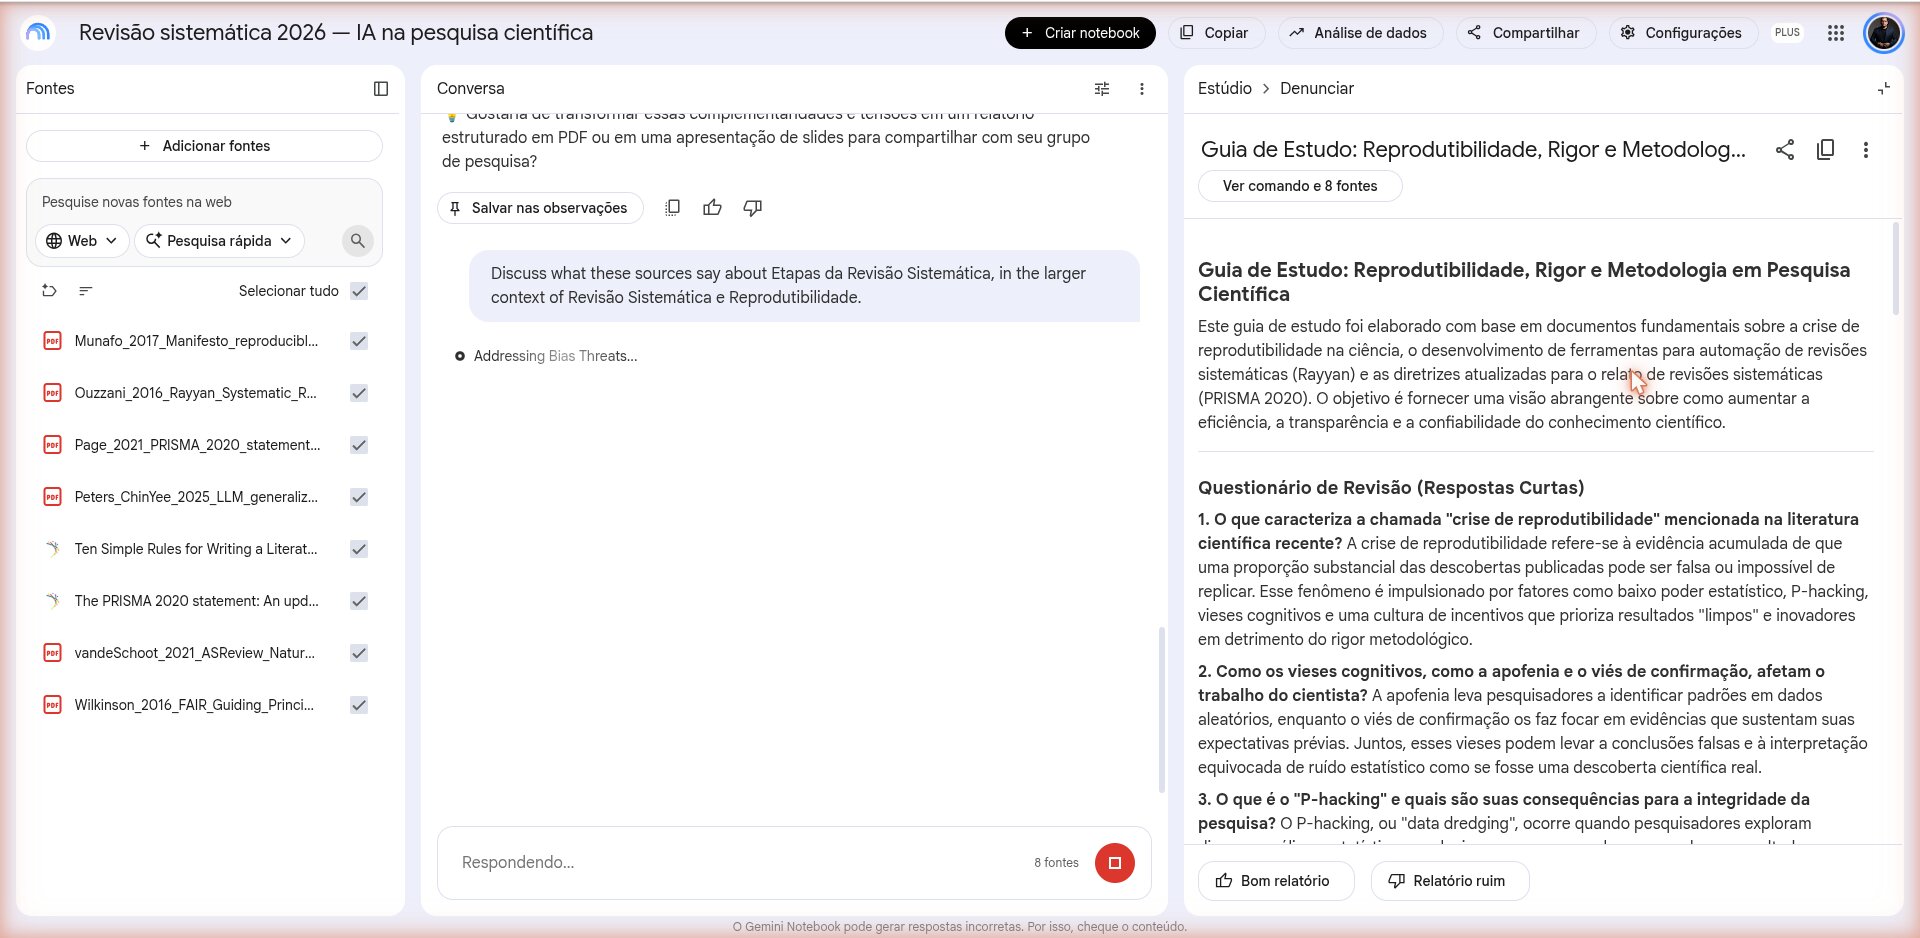This screenshot has height=938, width=1920.
Task: Uncheck the Munafo_2017_Manifesto source checkbox
Action: point(359,341)
